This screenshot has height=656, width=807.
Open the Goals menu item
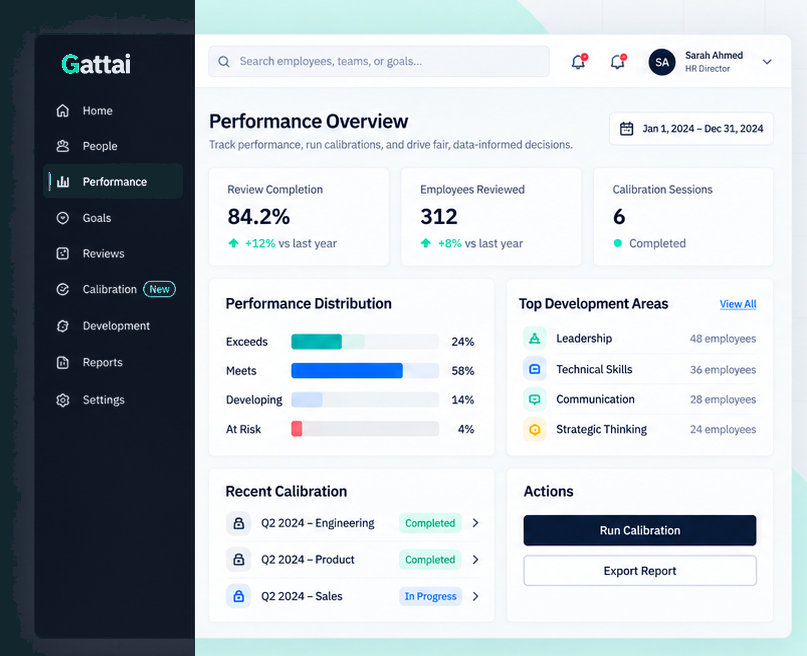[113, 218]
